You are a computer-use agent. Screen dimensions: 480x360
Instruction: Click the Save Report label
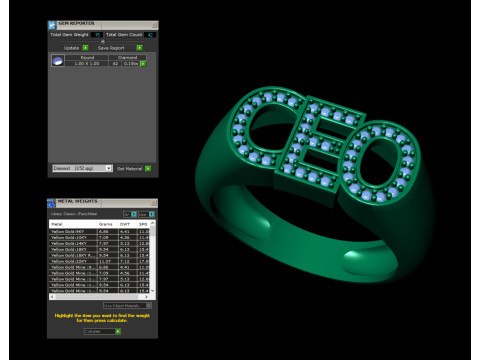tap(111, 48)
